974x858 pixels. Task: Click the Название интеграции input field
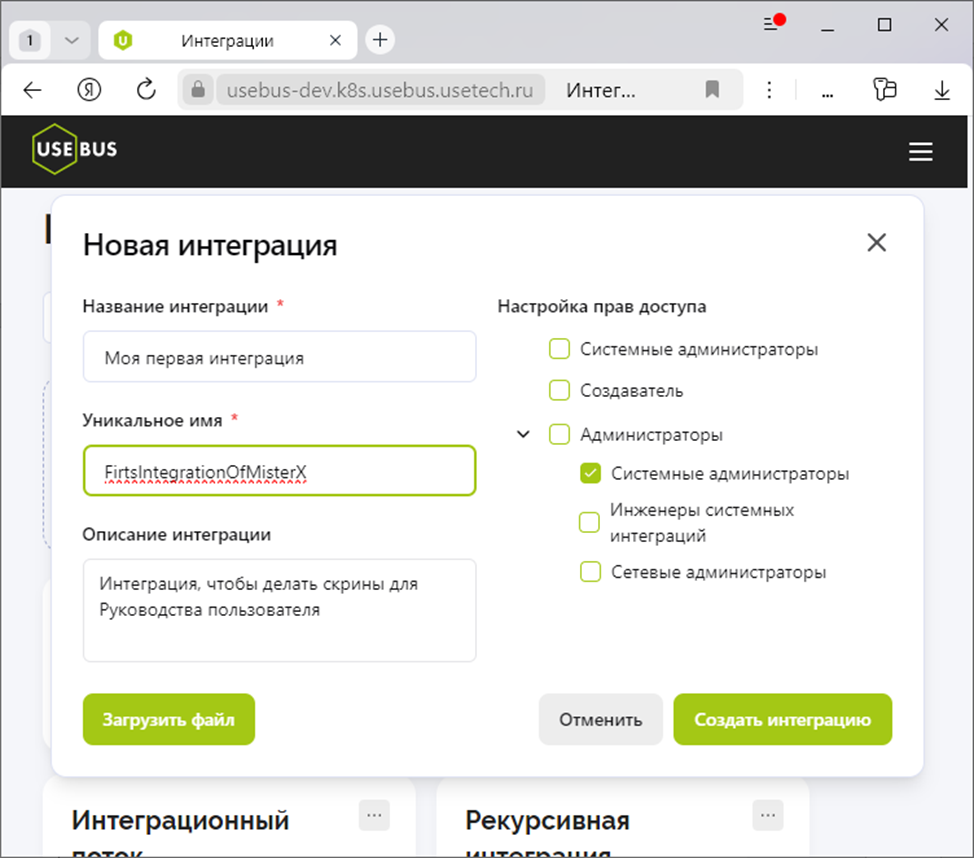pos(279,356)
